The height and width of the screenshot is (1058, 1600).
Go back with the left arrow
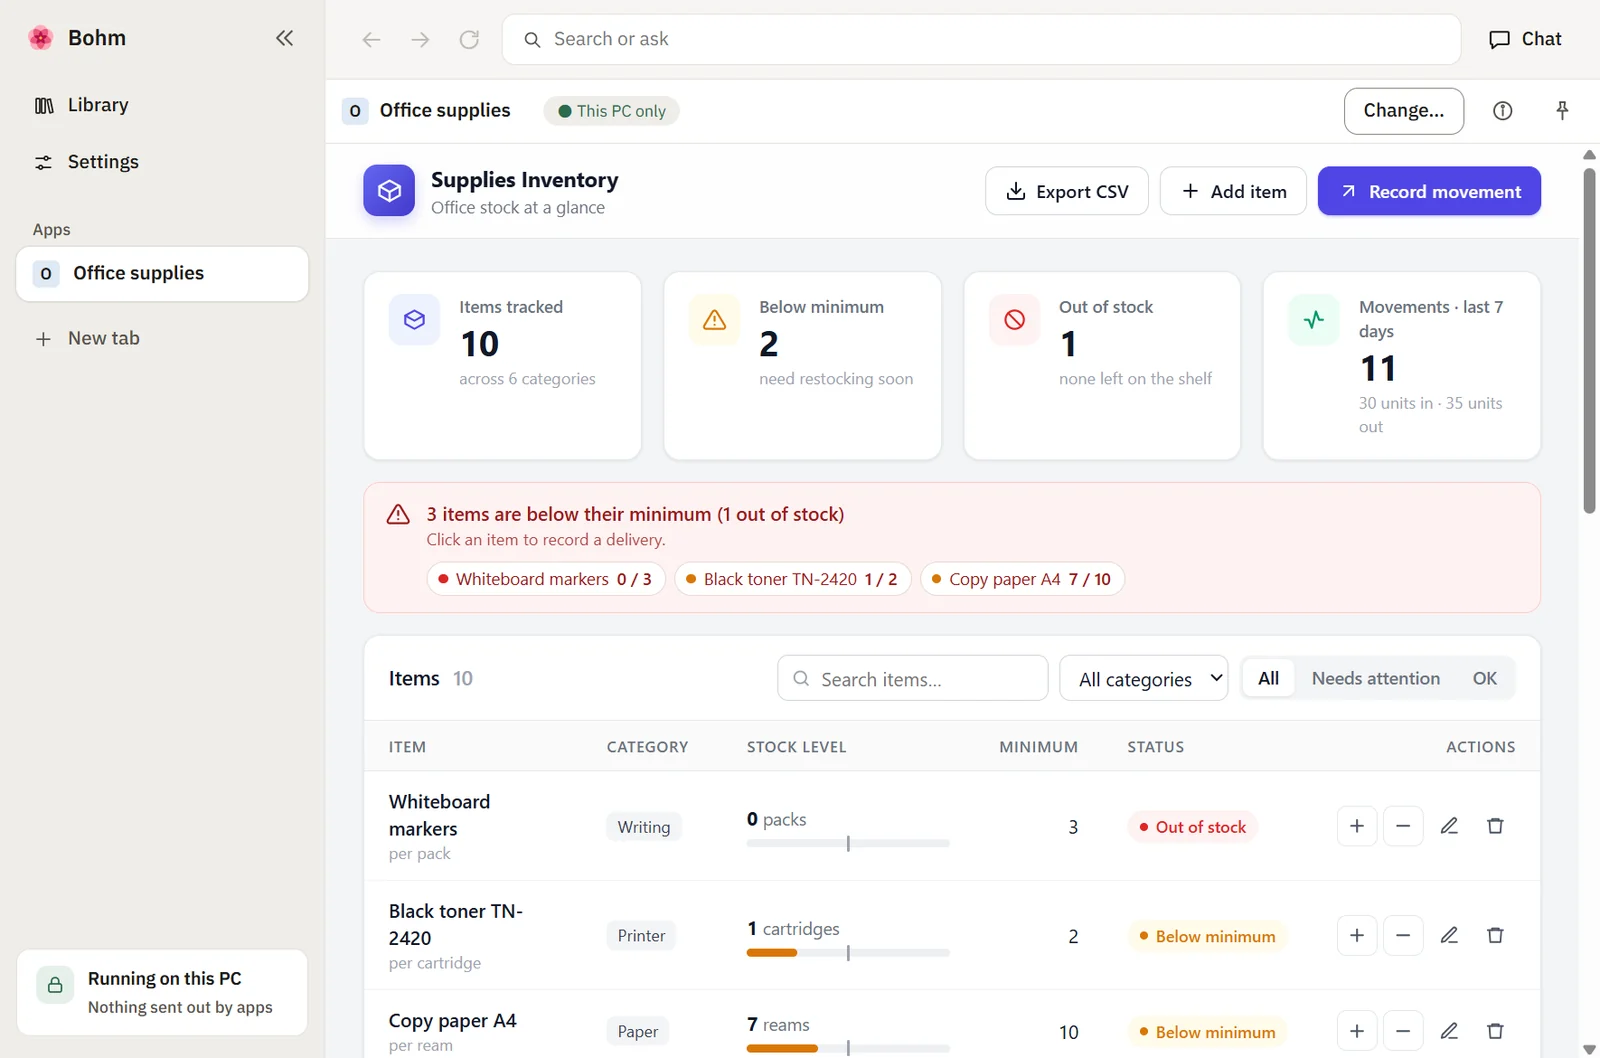(x=371, y=39)
